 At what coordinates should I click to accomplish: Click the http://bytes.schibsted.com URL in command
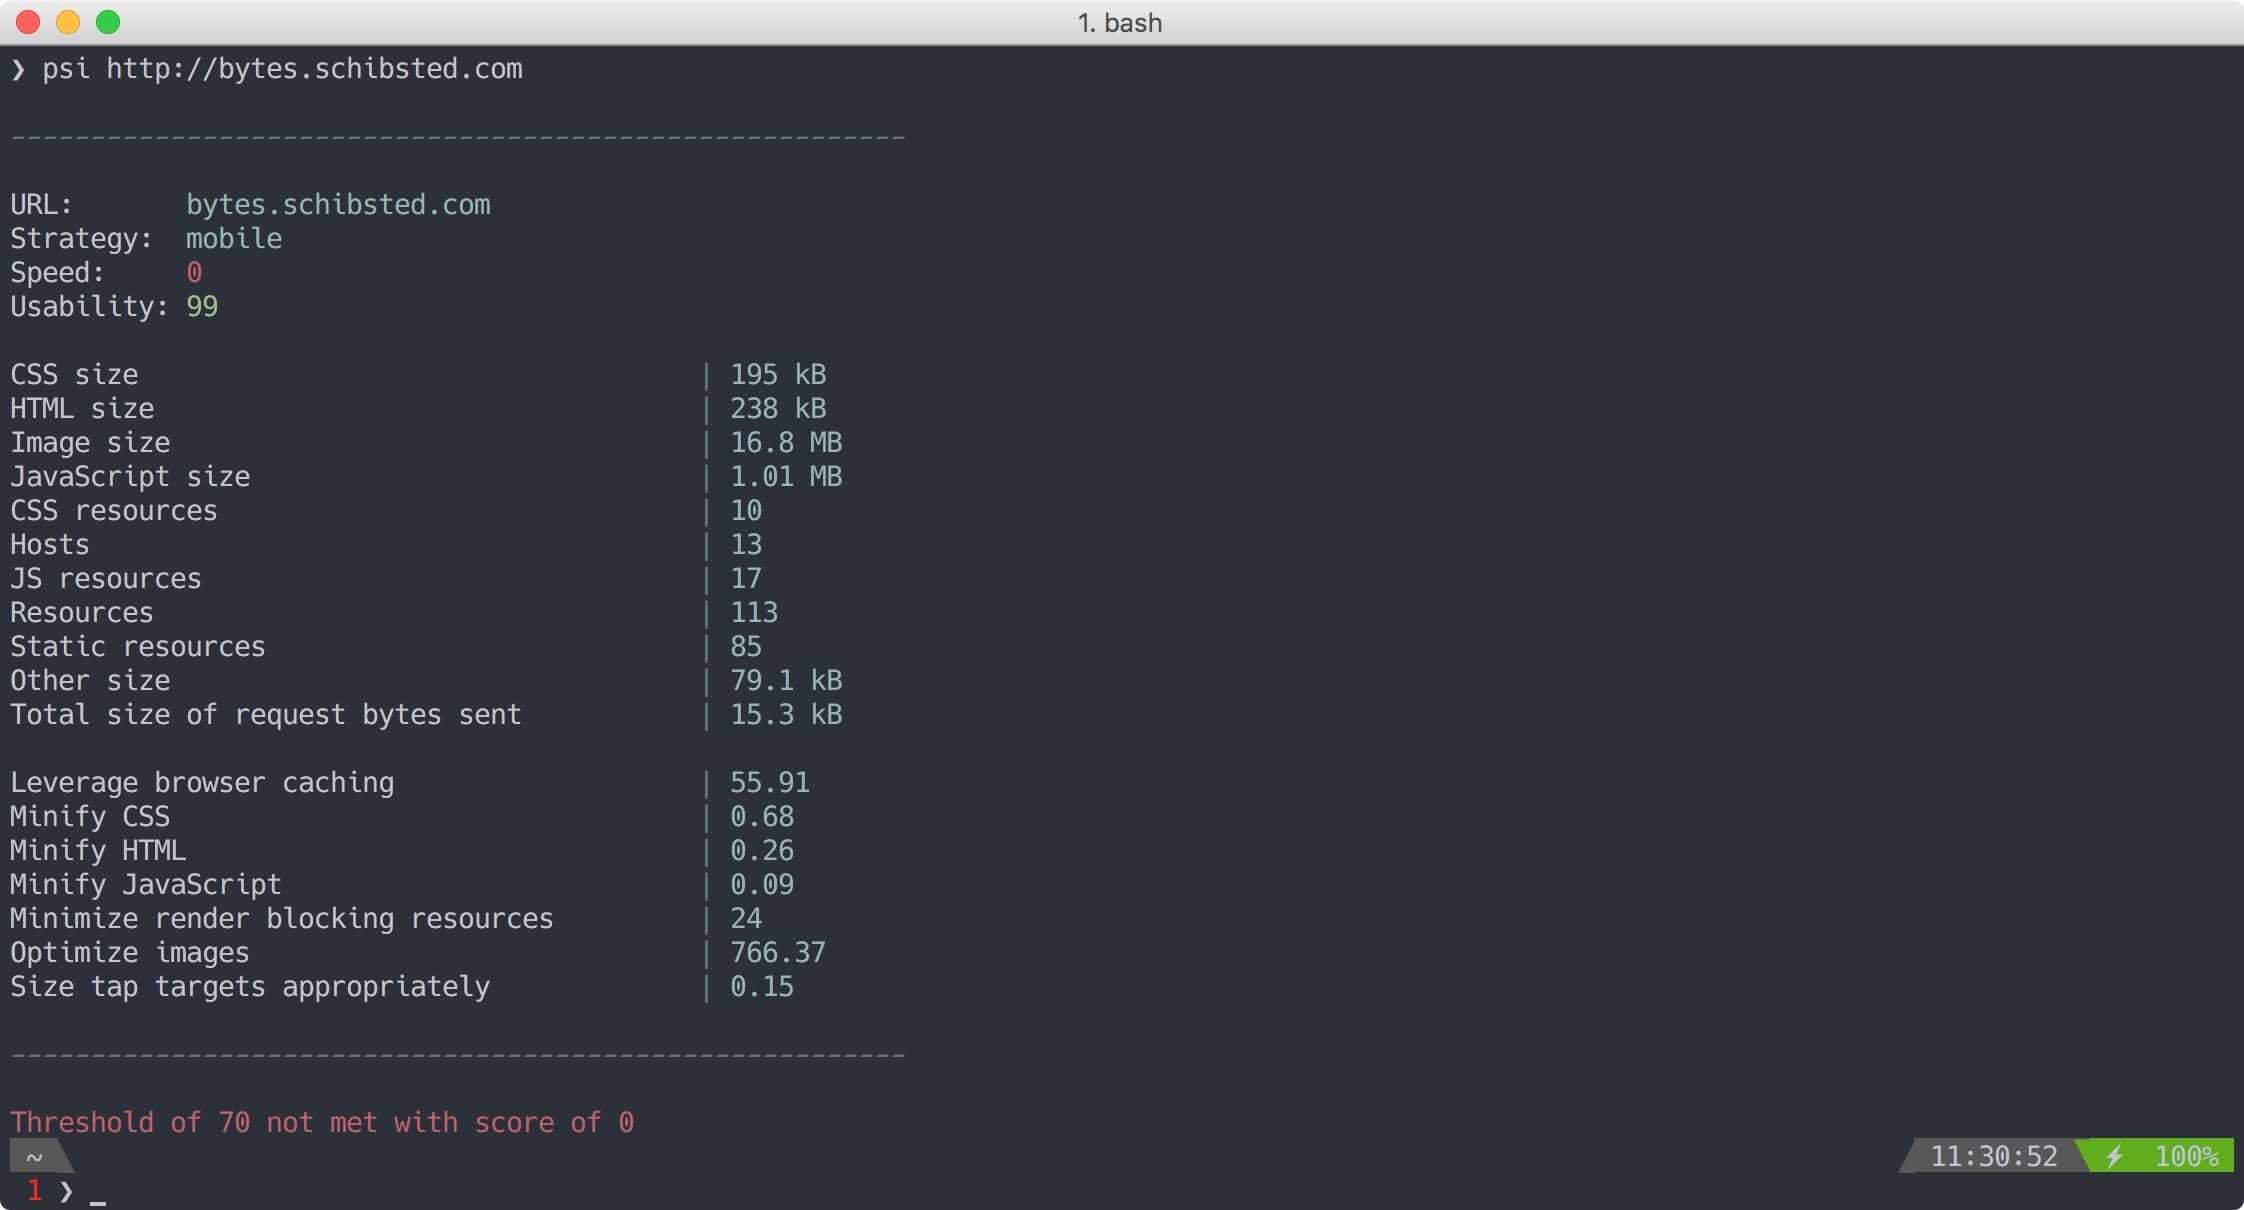(314, 69)
